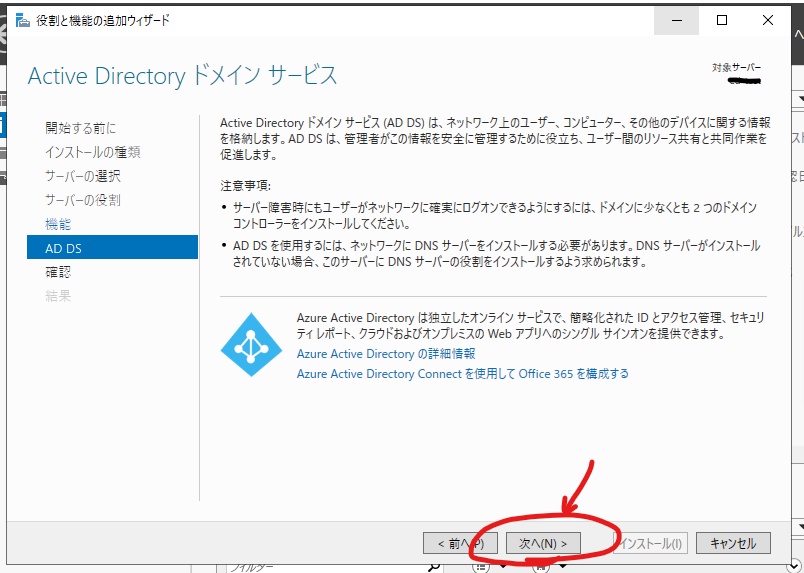Select the サーバーの選択 step
This screenshot has width=804, height=573.
[x=83, y=176]
